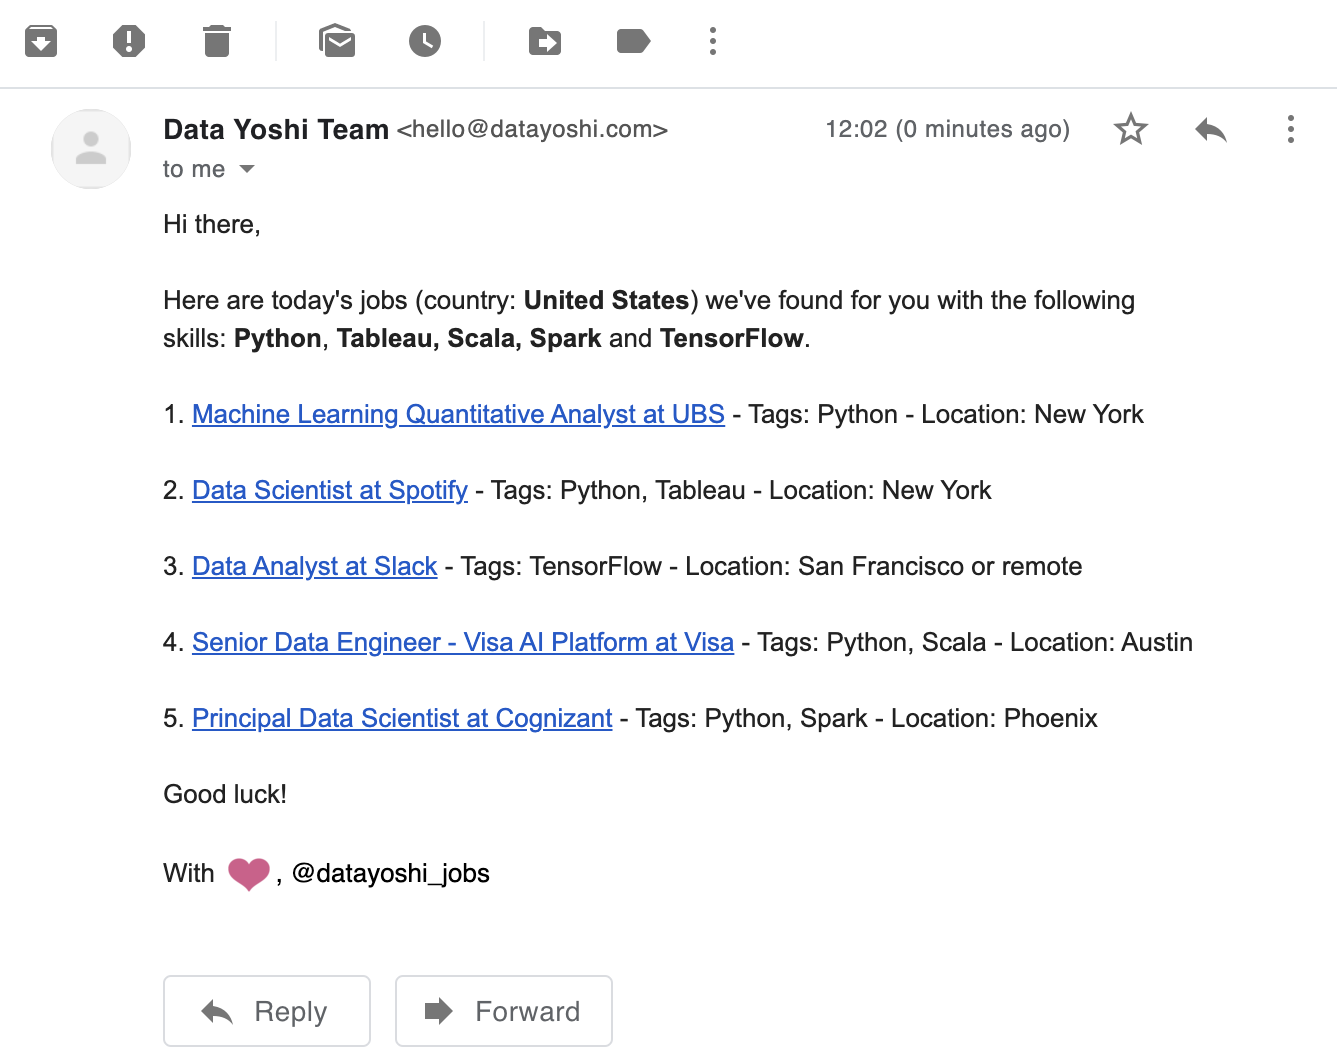The image size is (1337, 1061).
Task: Open toolbar more options menu
Action: 713,41
